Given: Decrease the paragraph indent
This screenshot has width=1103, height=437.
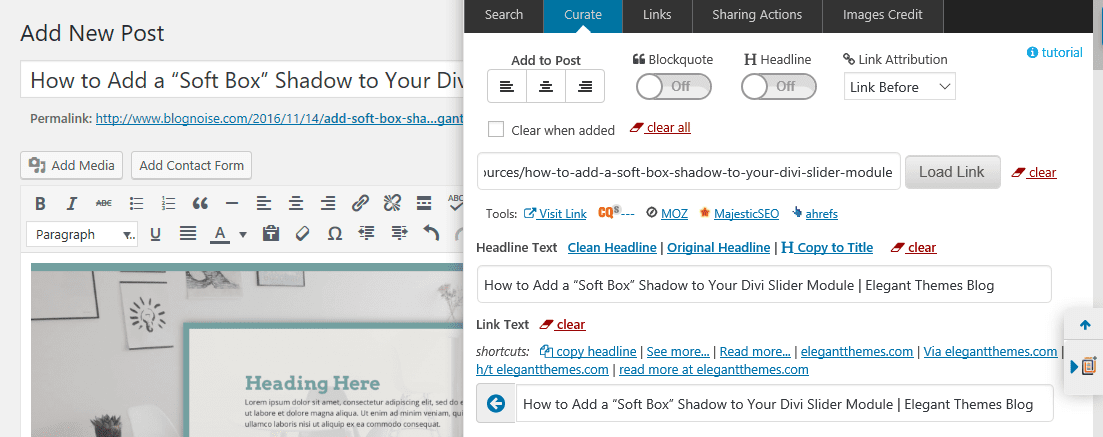Looking at the screenshot, I should (x=367, y=234).
